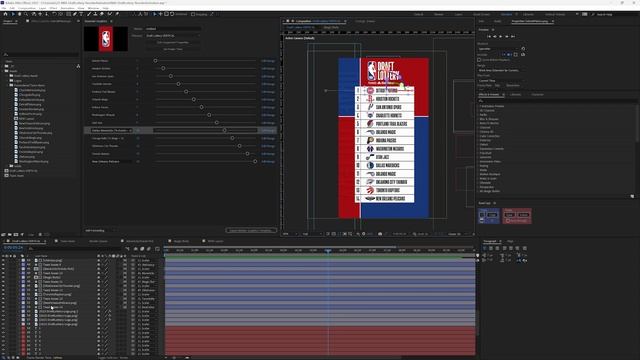
Task: Jump to last frame in Preview panel
Action: click(x=513, y=36)
